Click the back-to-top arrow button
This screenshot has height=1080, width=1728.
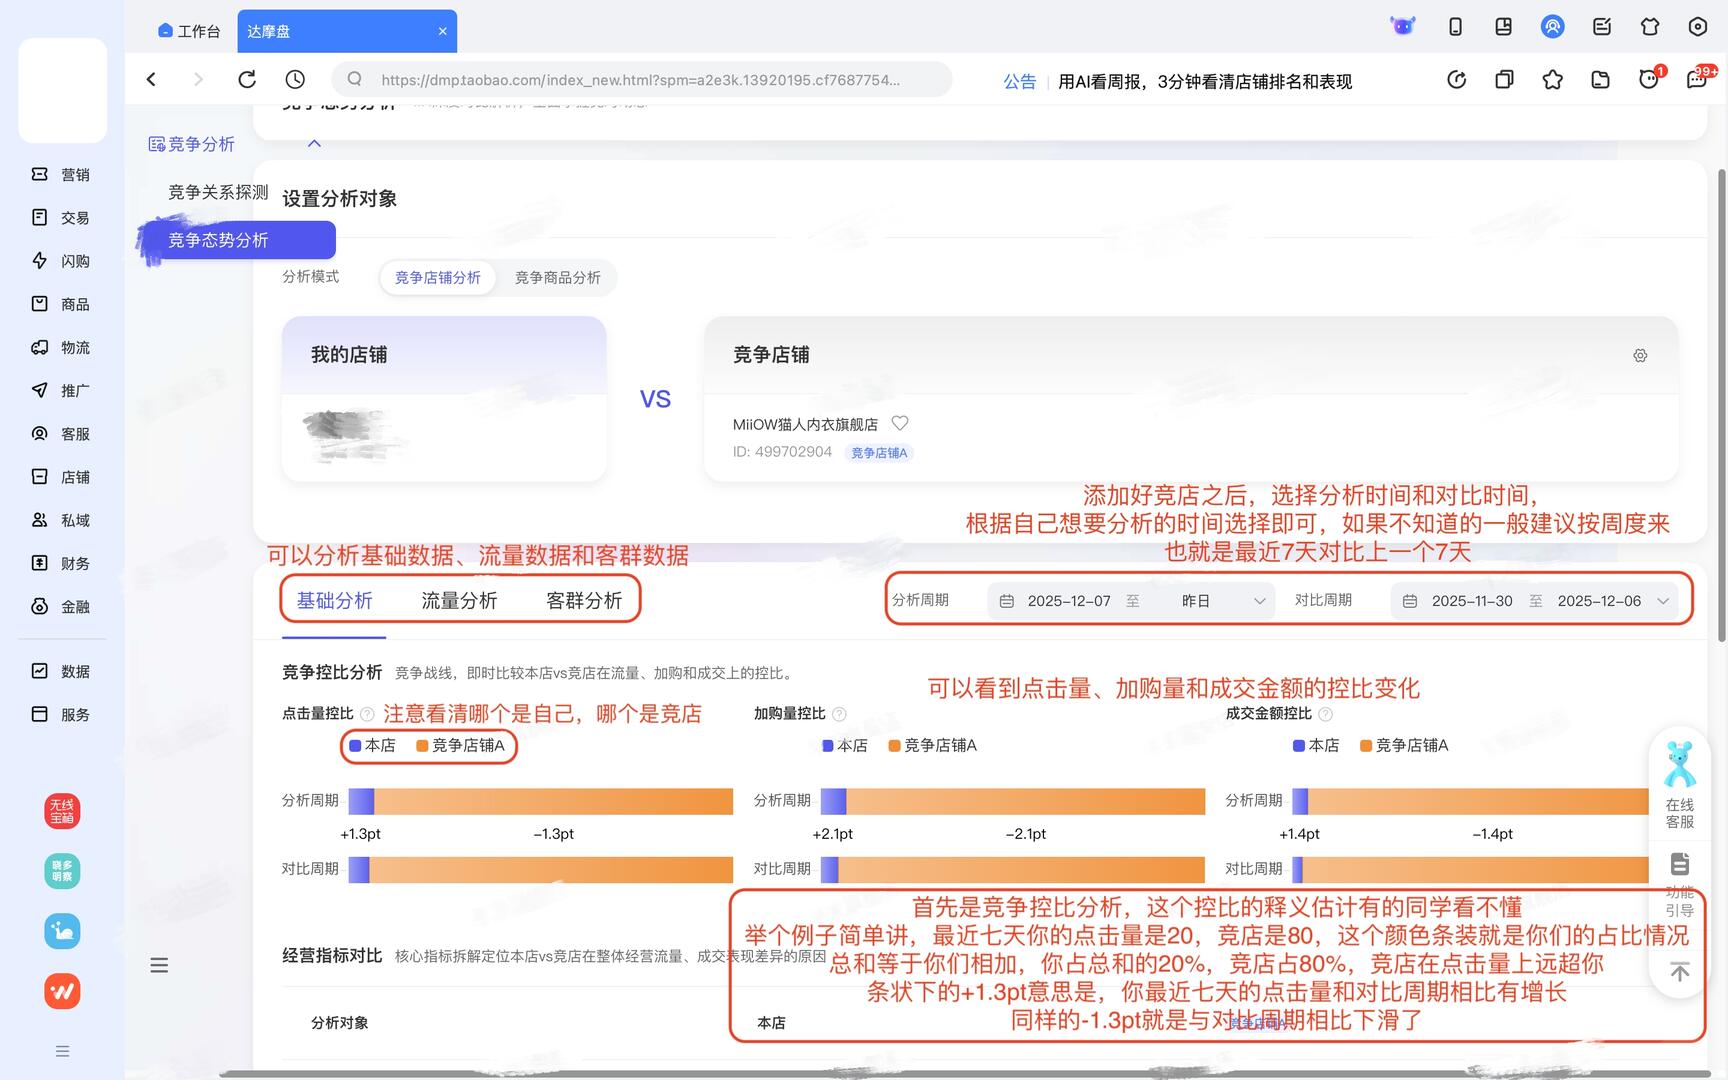pos(1680,972)
